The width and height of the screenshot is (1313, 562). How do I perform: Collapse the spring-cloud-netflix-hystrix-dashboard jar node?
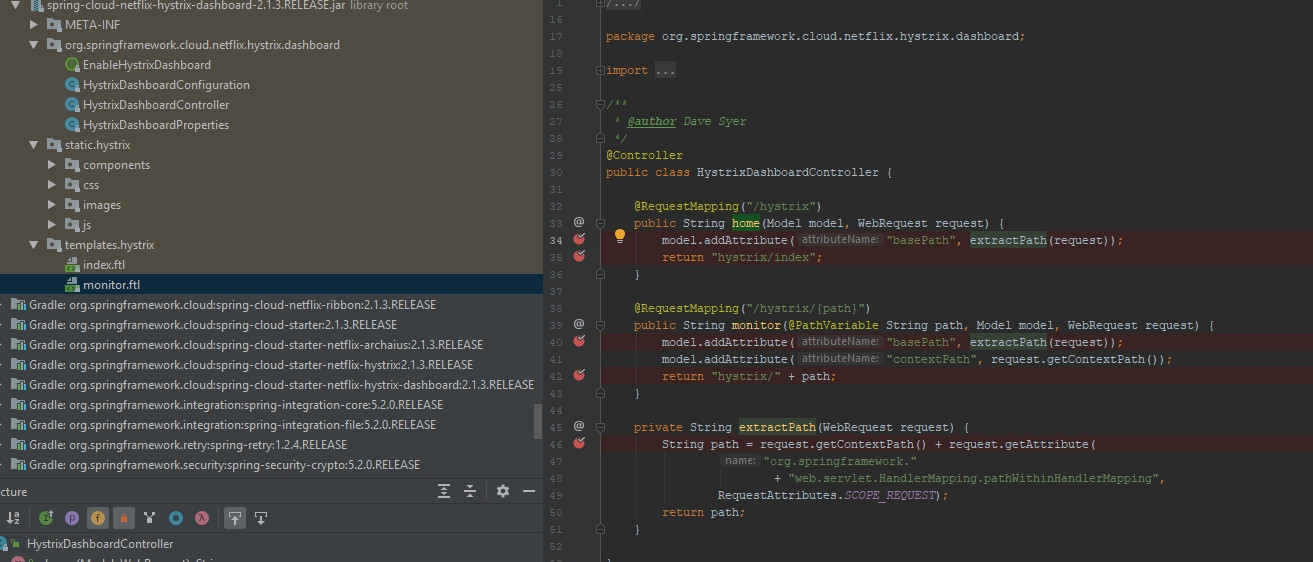[x=17, y=5]
